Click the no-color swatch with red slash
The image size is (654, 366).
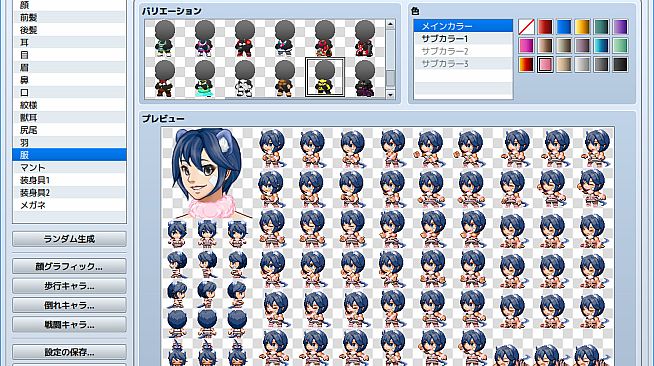(x=526, y=27)
